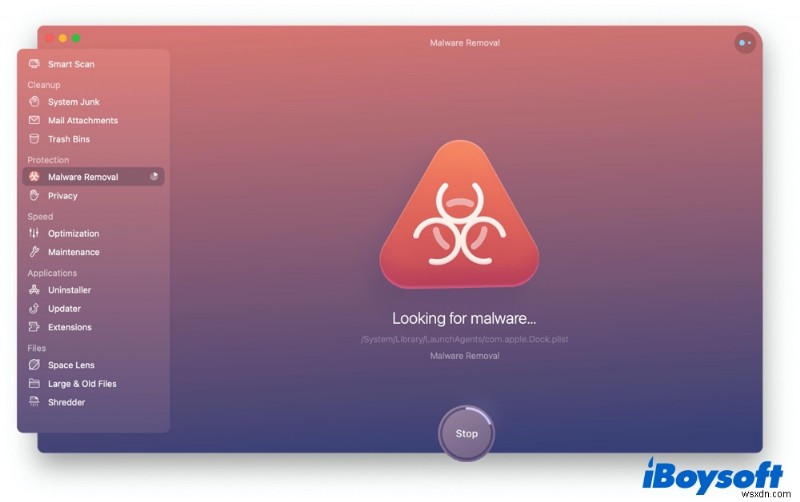Click the Mail Attachments envelope icon
Screen dimensions: 800x502
(34, 120)
